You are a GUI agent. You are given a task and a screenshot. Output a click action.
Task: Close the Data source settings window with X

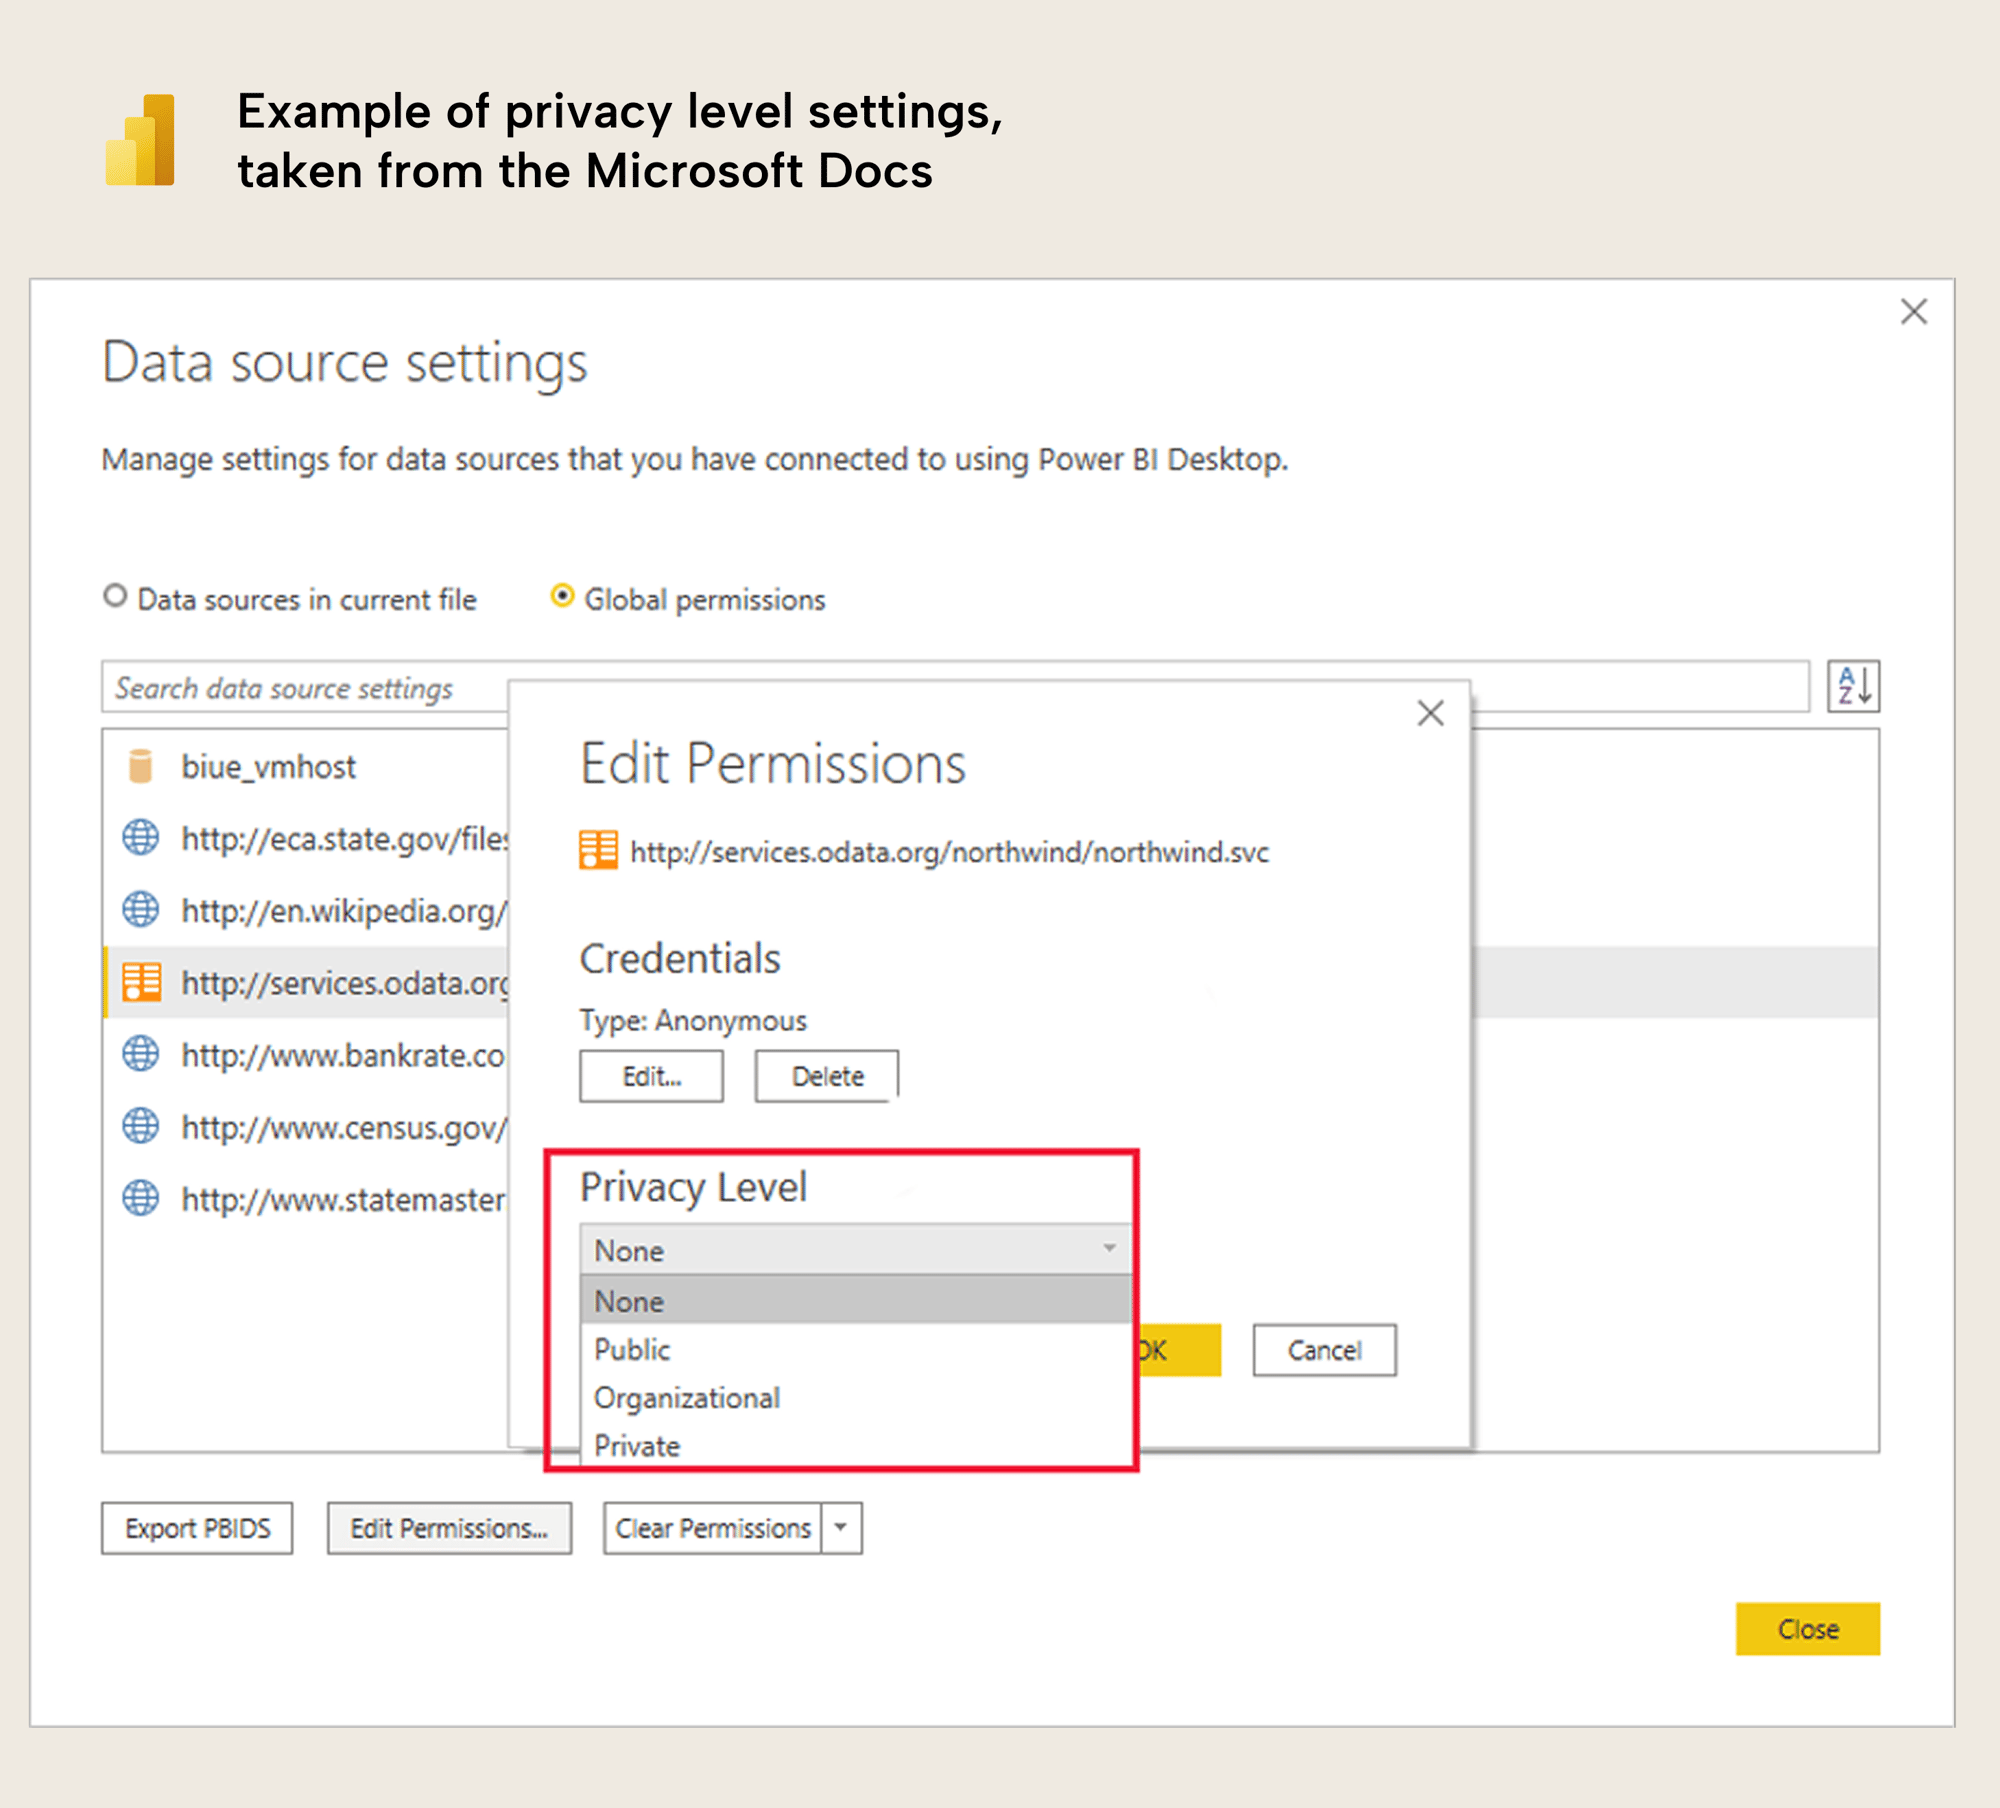click(1914, 312)
